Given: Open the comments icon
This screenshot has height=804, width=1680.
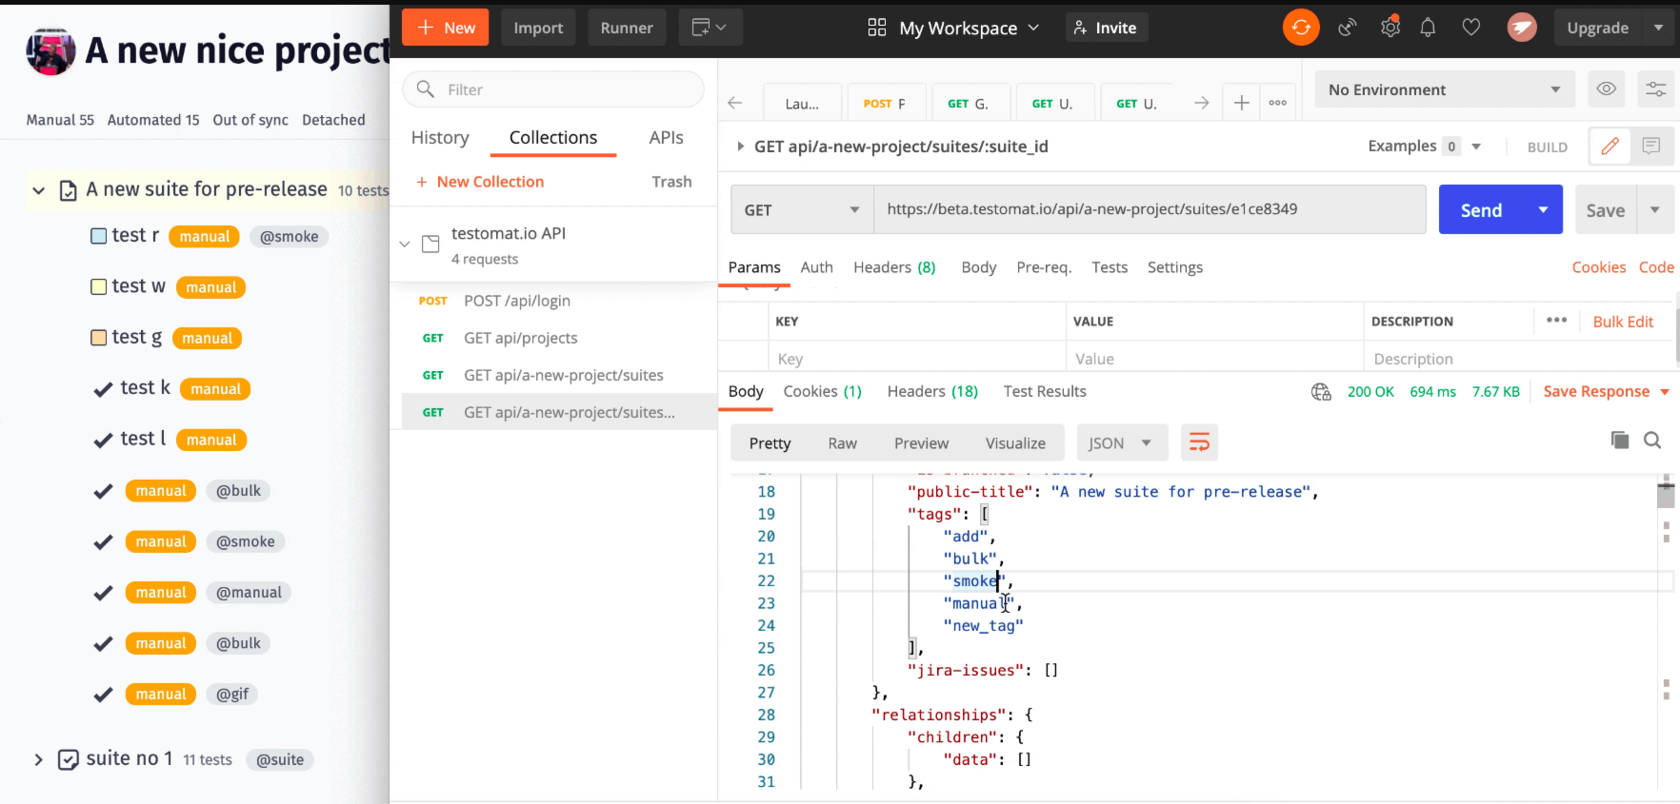Looking at the screenshot, I should [x=1651, y=146].
